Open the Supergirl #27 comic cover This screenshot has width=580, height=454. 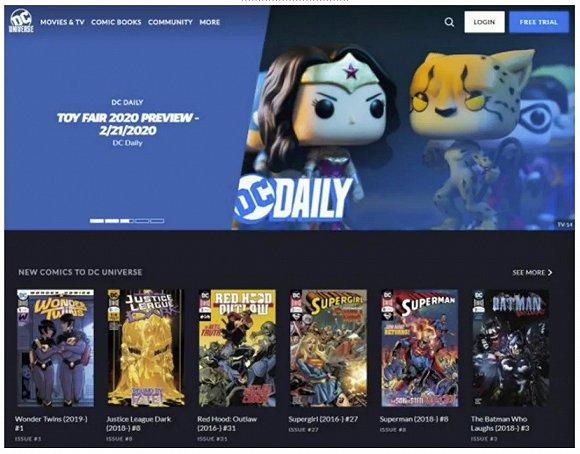coord(328,348)
